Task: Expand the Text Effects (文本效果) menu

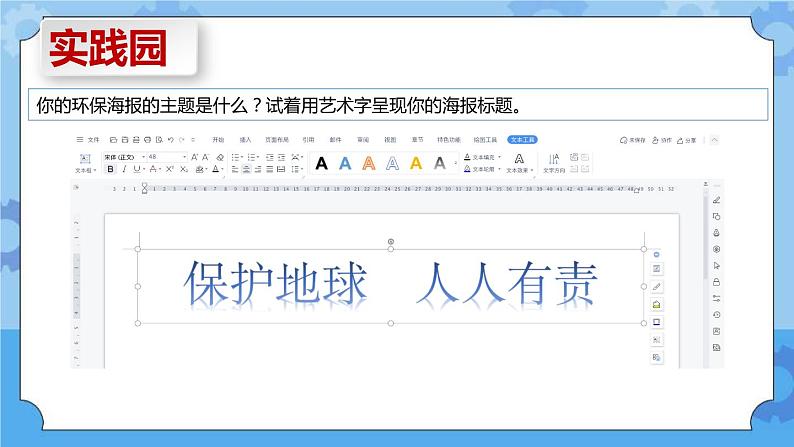Action: pos(519,170)
